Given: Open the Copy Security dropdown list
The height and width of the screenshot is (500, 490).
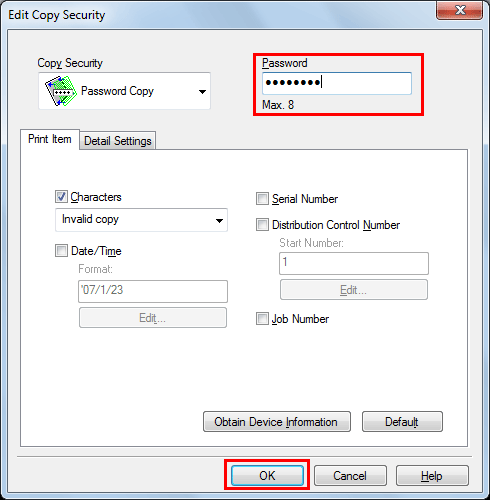Looking at the screenshot, I should [124, 91].
